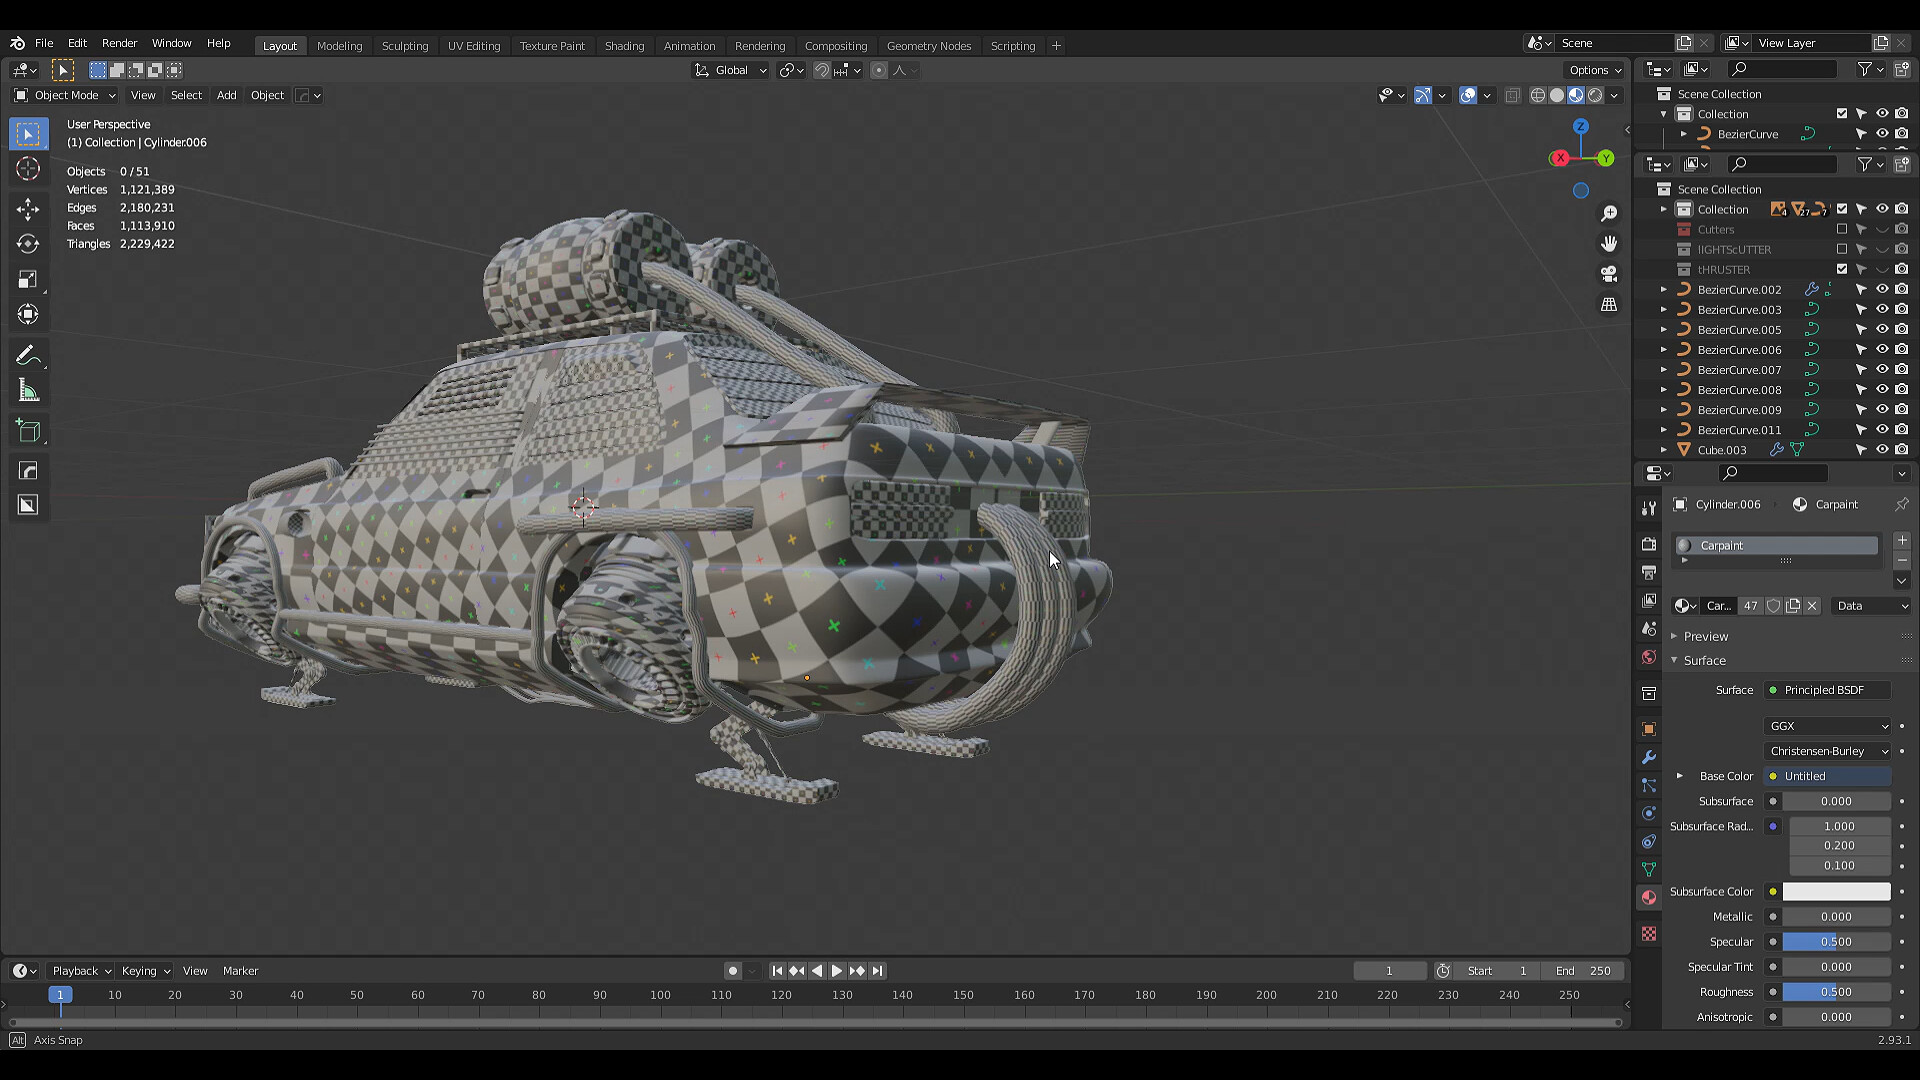Click the Options button in viewport header

(1594, 69)
